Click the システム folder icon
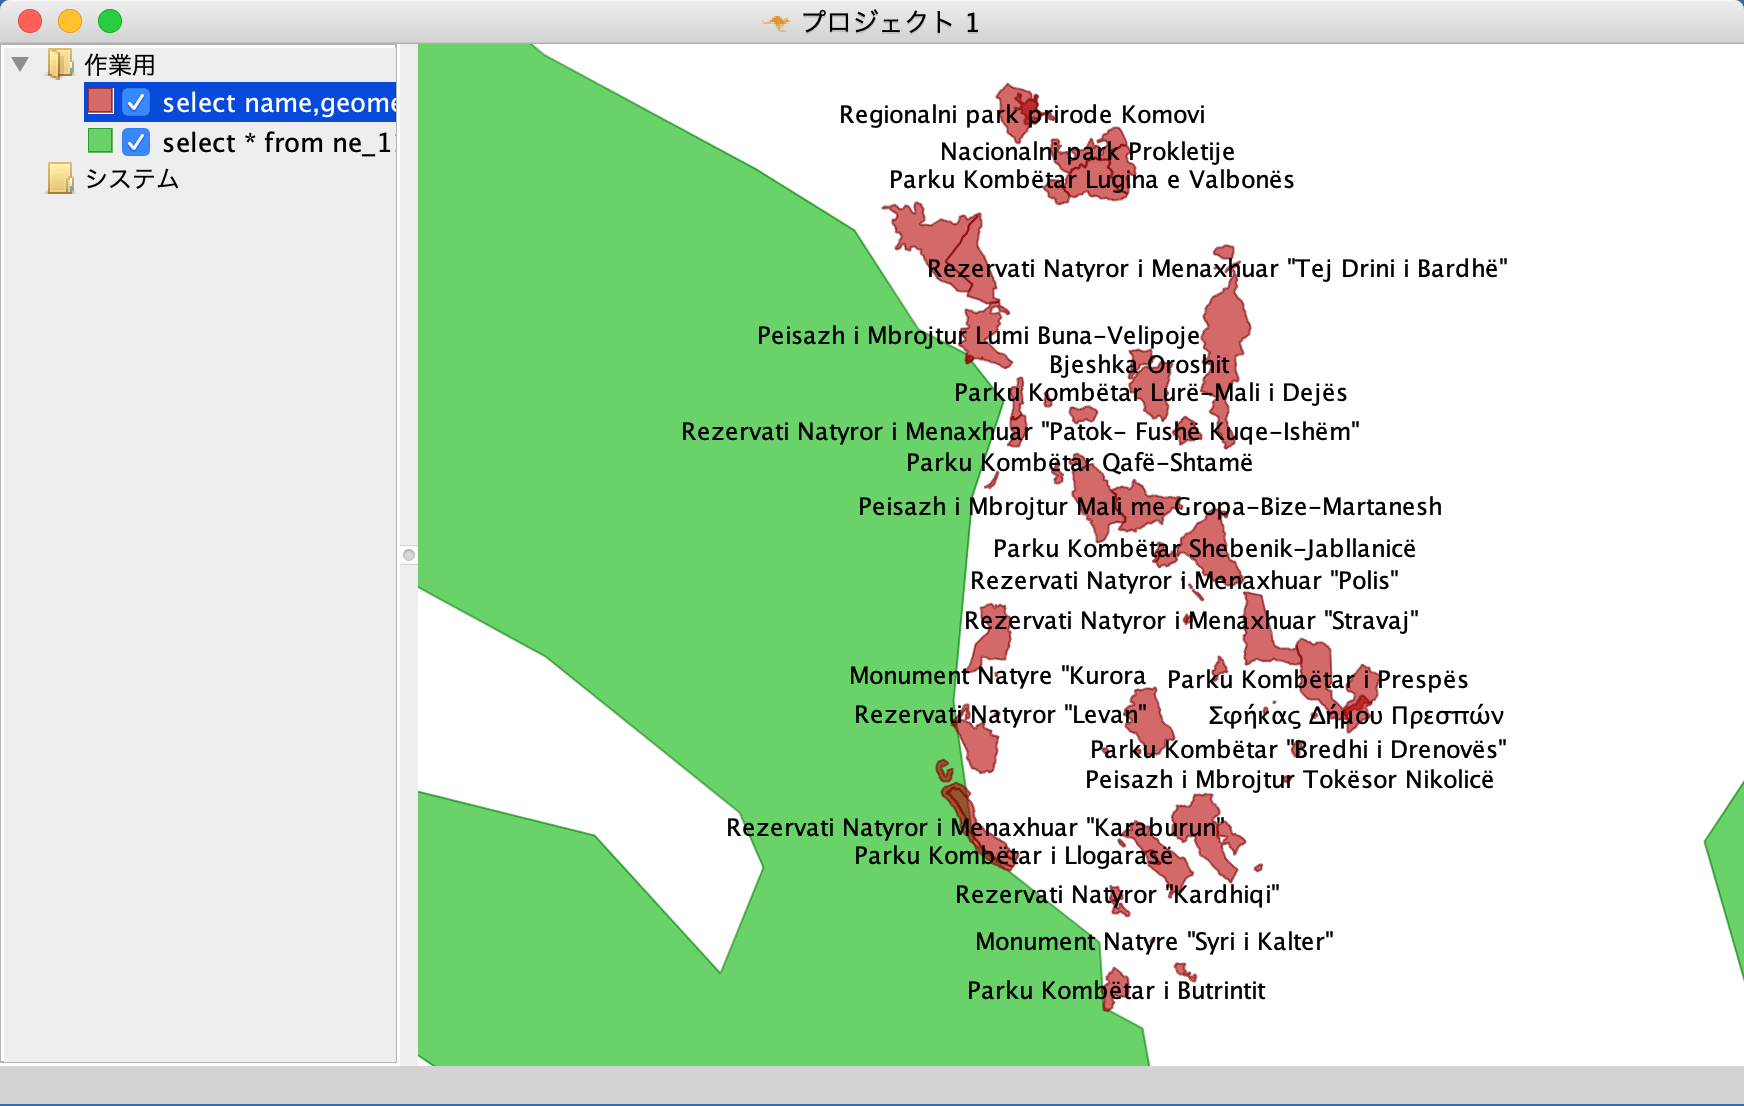The image size is (1744, 1106). (x=60, y=178)
